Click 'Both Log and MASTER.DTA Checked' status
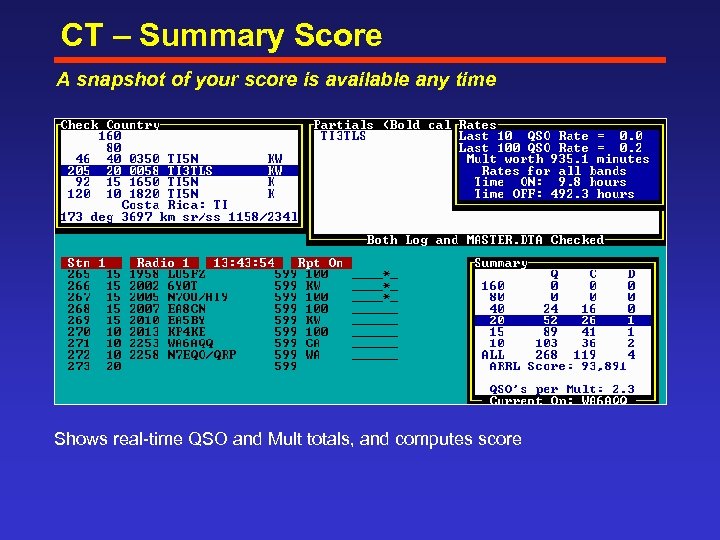The width and height of the screenshot is (720, 540). click(485, 240)
